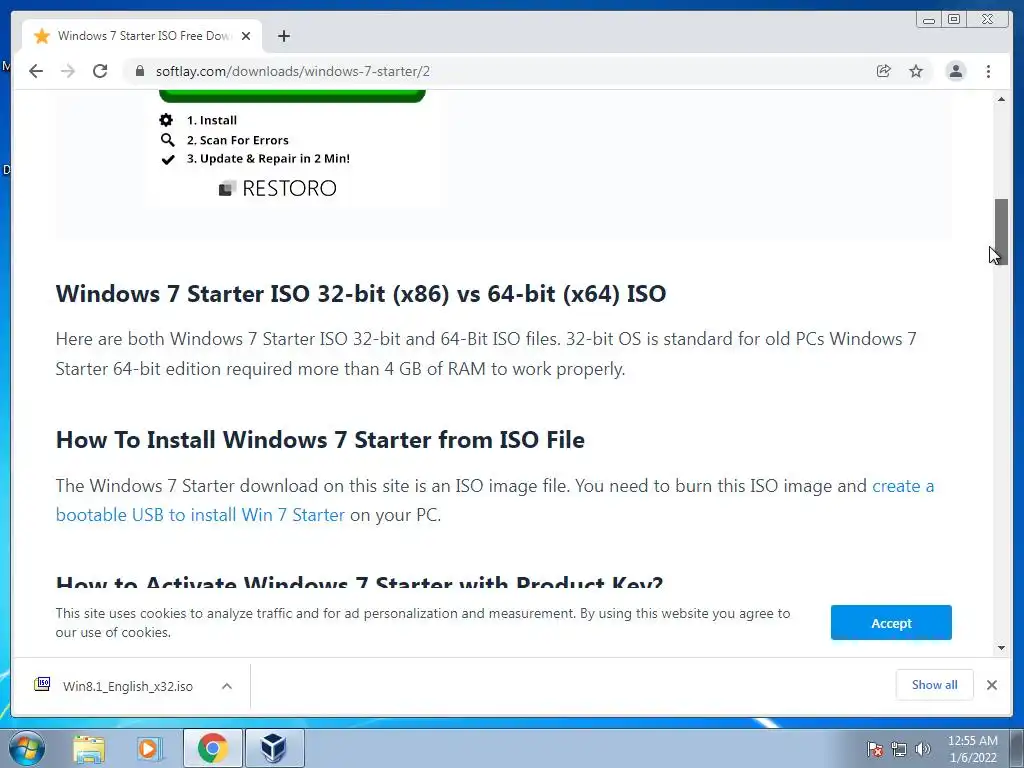1024x768 pixels.
Task: Bookmark this page with the star
Action: [x=916, y=71]
